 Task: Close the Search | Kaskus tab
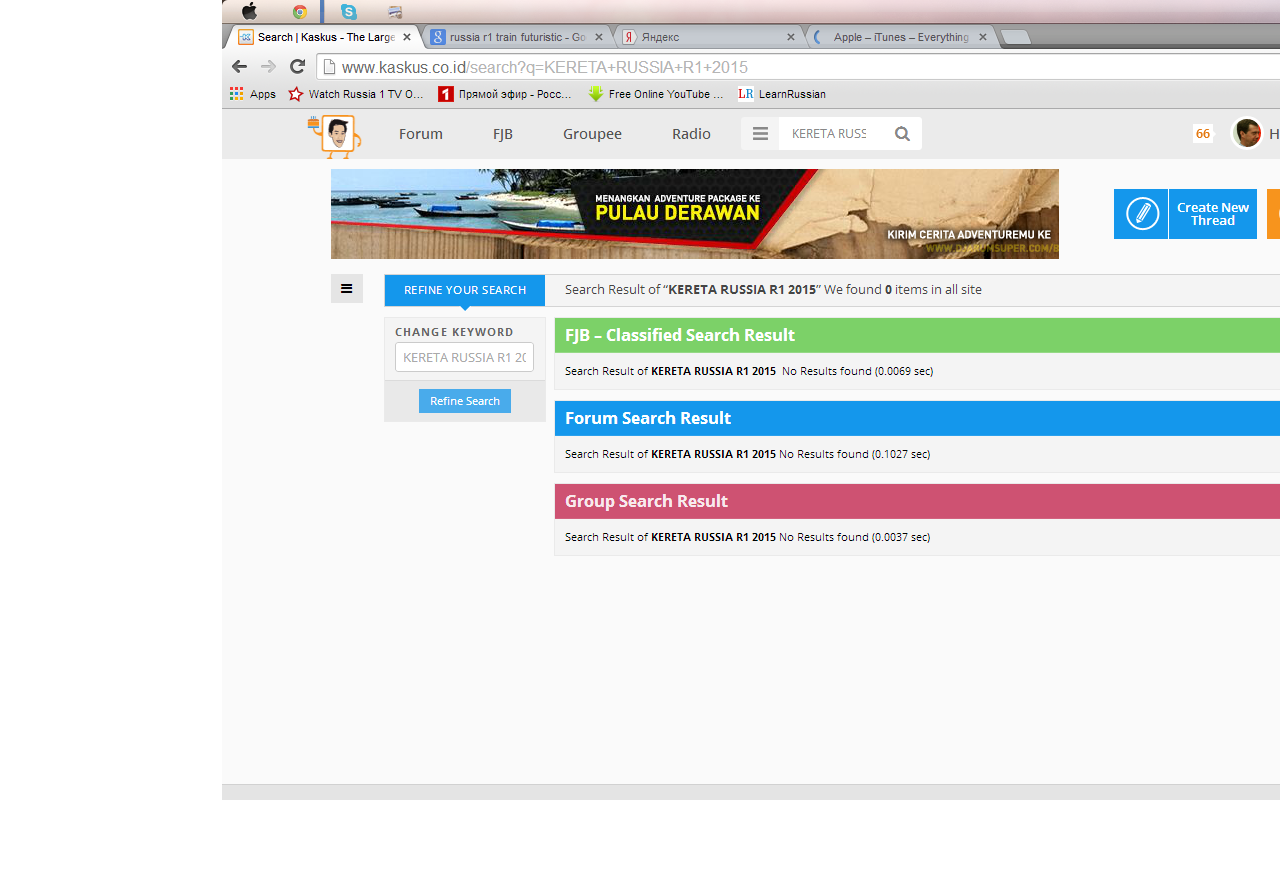pyautogui.click(x=407, y=37)
